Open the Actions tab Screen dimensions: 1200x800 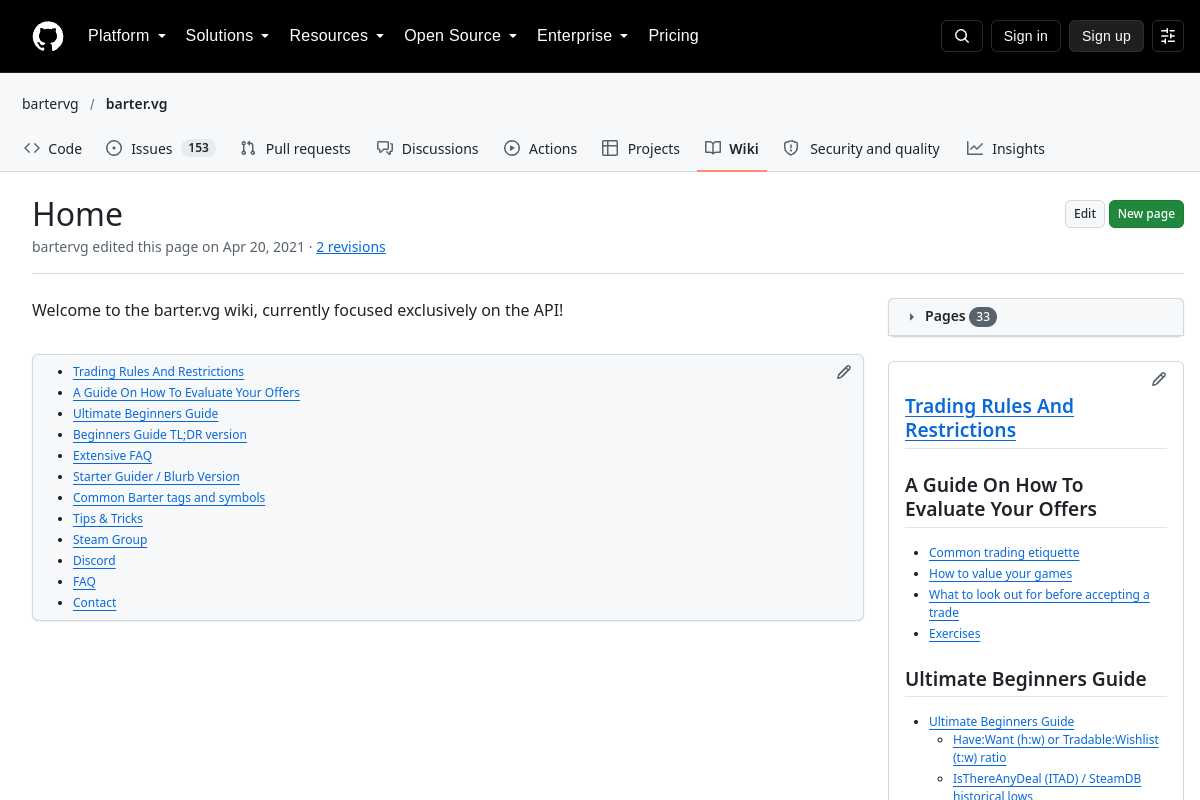click(x=541, y=149)
